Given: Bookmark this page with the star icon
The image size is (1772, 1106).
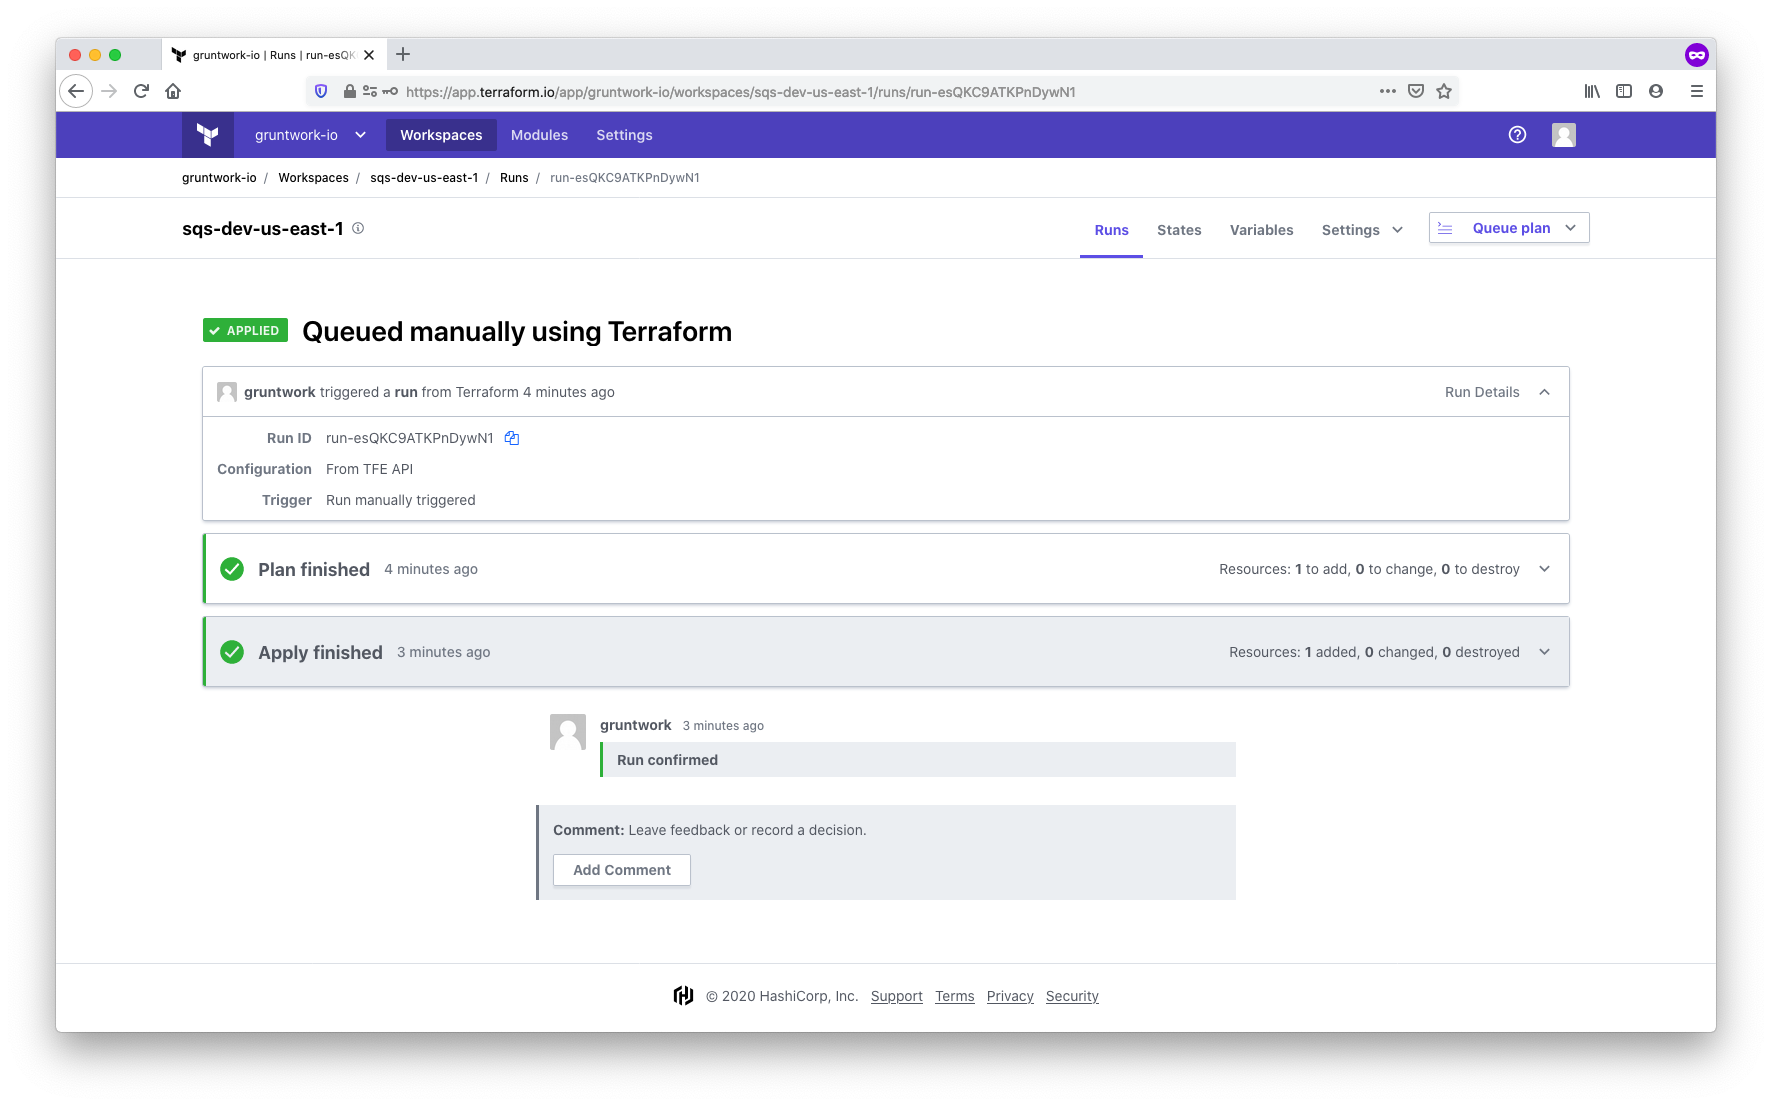Looking at the screenshot, I should click(1443, 91).
